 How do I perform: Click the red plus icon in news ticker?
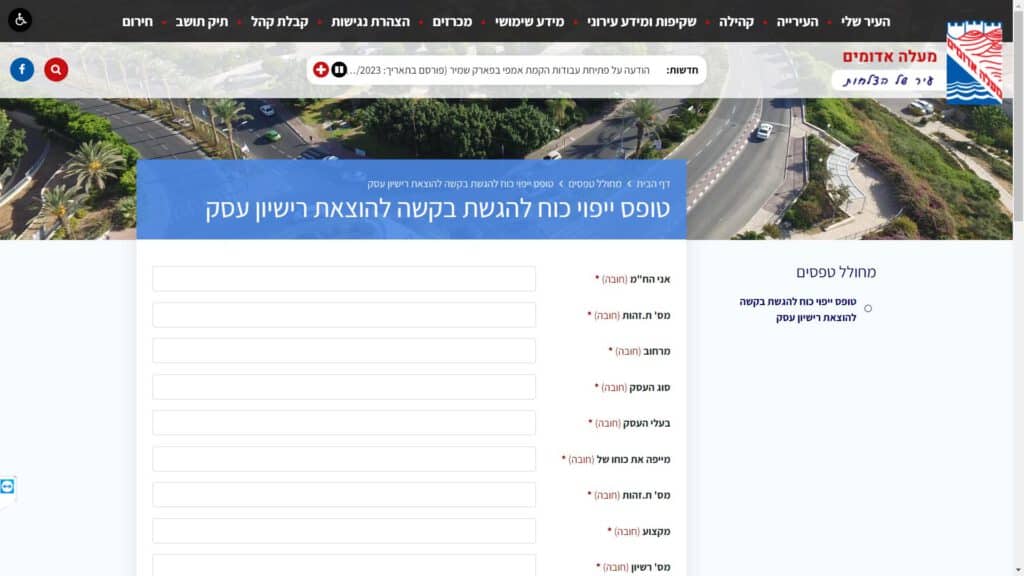coord(321,69)
